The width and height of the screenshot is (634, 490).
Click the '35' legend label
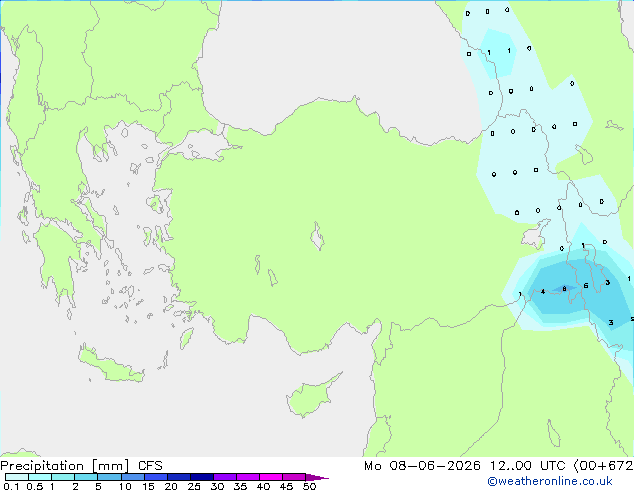(x=240, y=486)
